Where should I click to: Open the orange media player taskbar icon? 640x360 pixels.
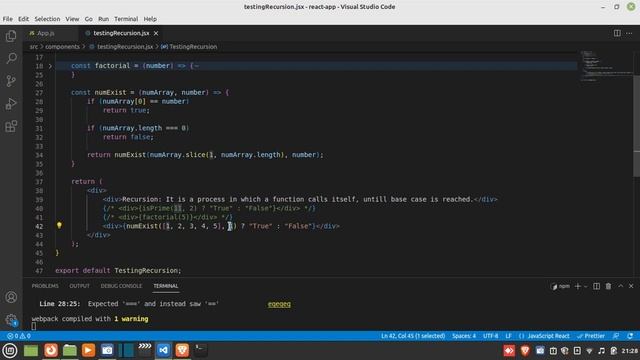[88, 350]
